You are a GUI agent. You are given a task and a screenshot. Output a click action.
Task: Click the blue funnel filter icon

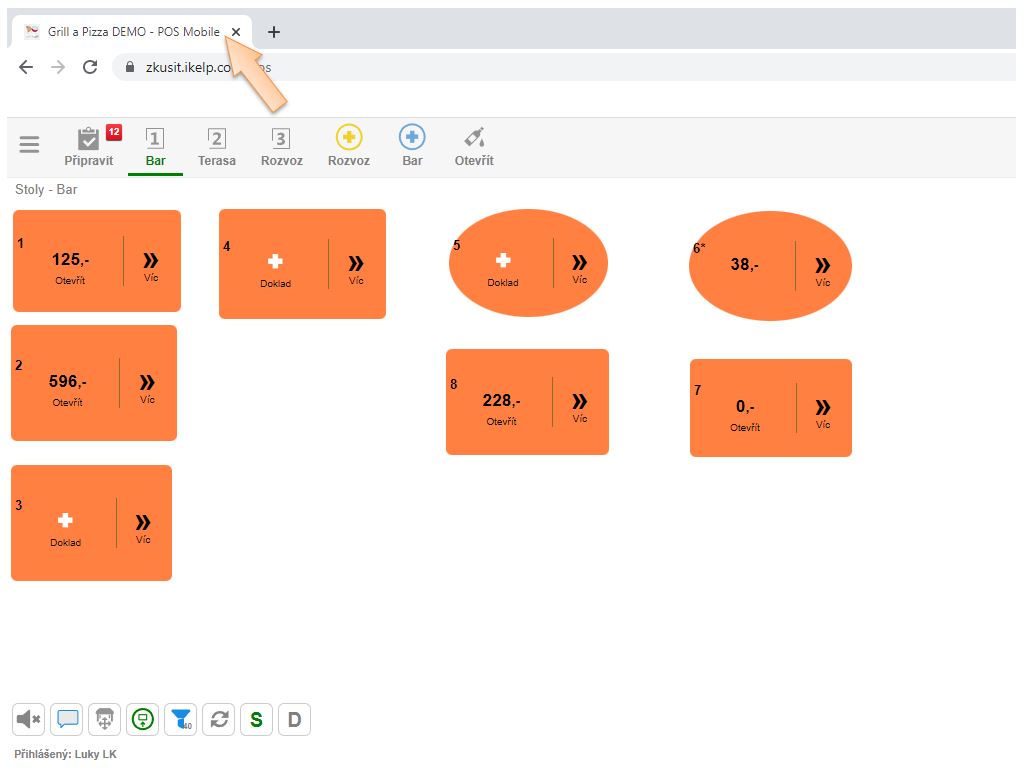pos(181,719)
